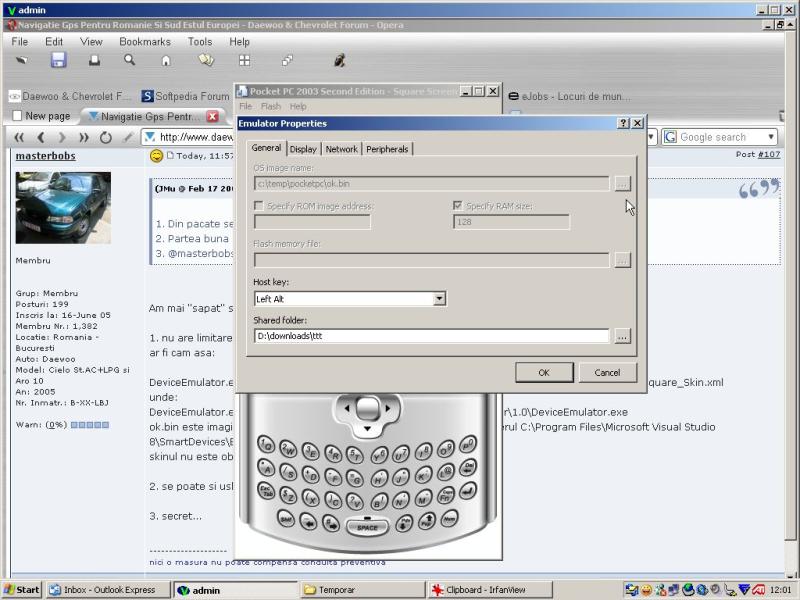Close the Navigatie Gps tab with red X
The image size is (800, 600).
212,116
